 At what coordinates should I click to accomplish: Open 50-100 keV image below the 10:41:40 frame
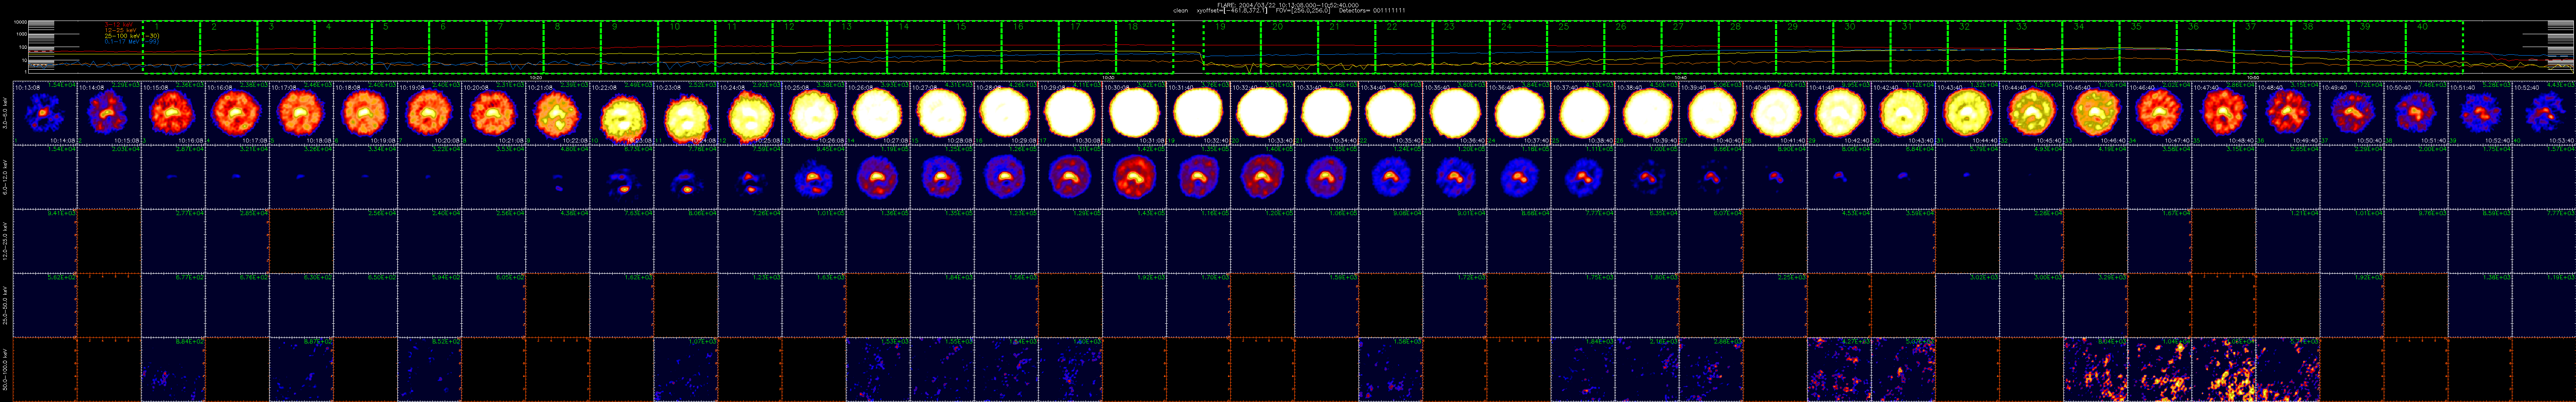[1839, 369]
